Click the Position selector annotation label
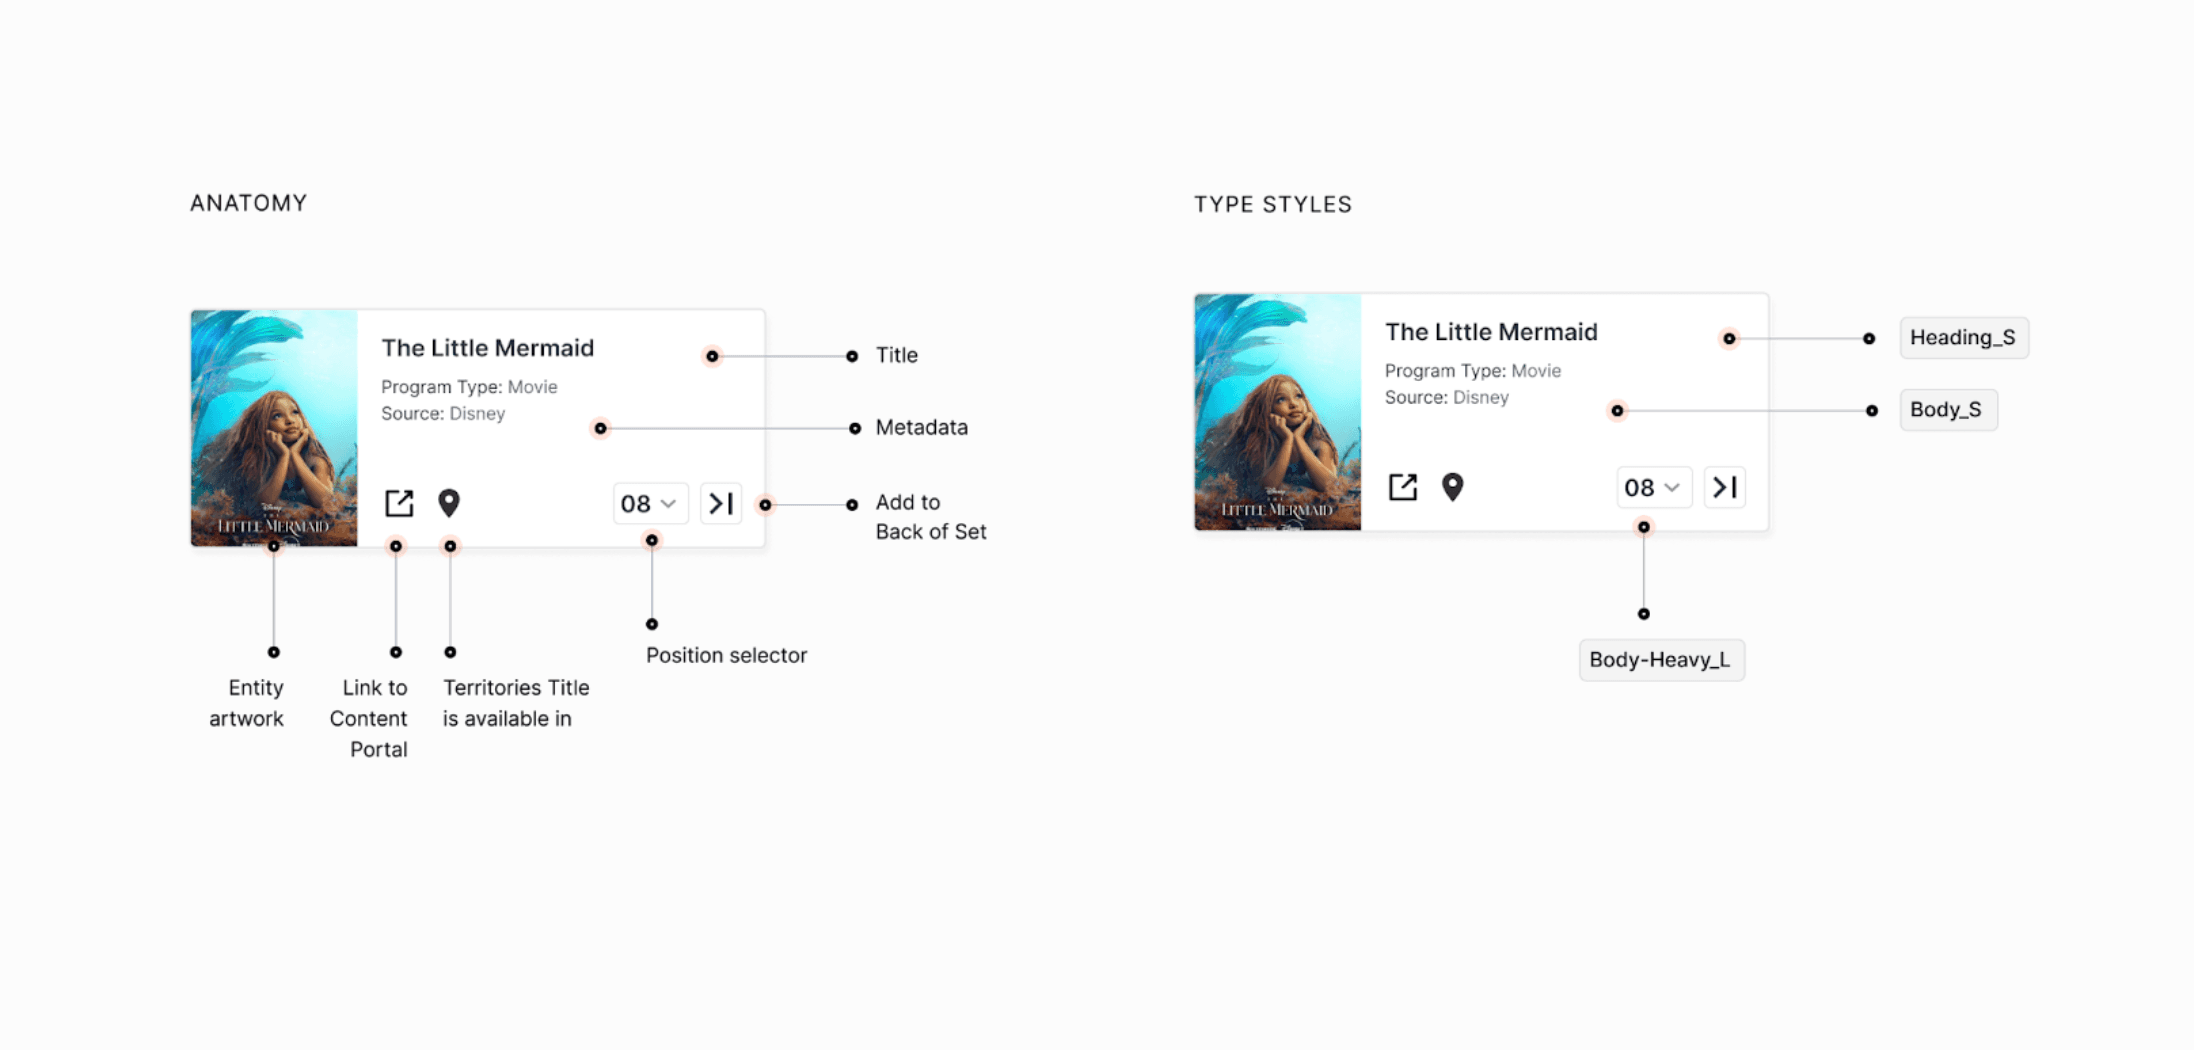The image size is (2194, 1050). click(726, 655)
